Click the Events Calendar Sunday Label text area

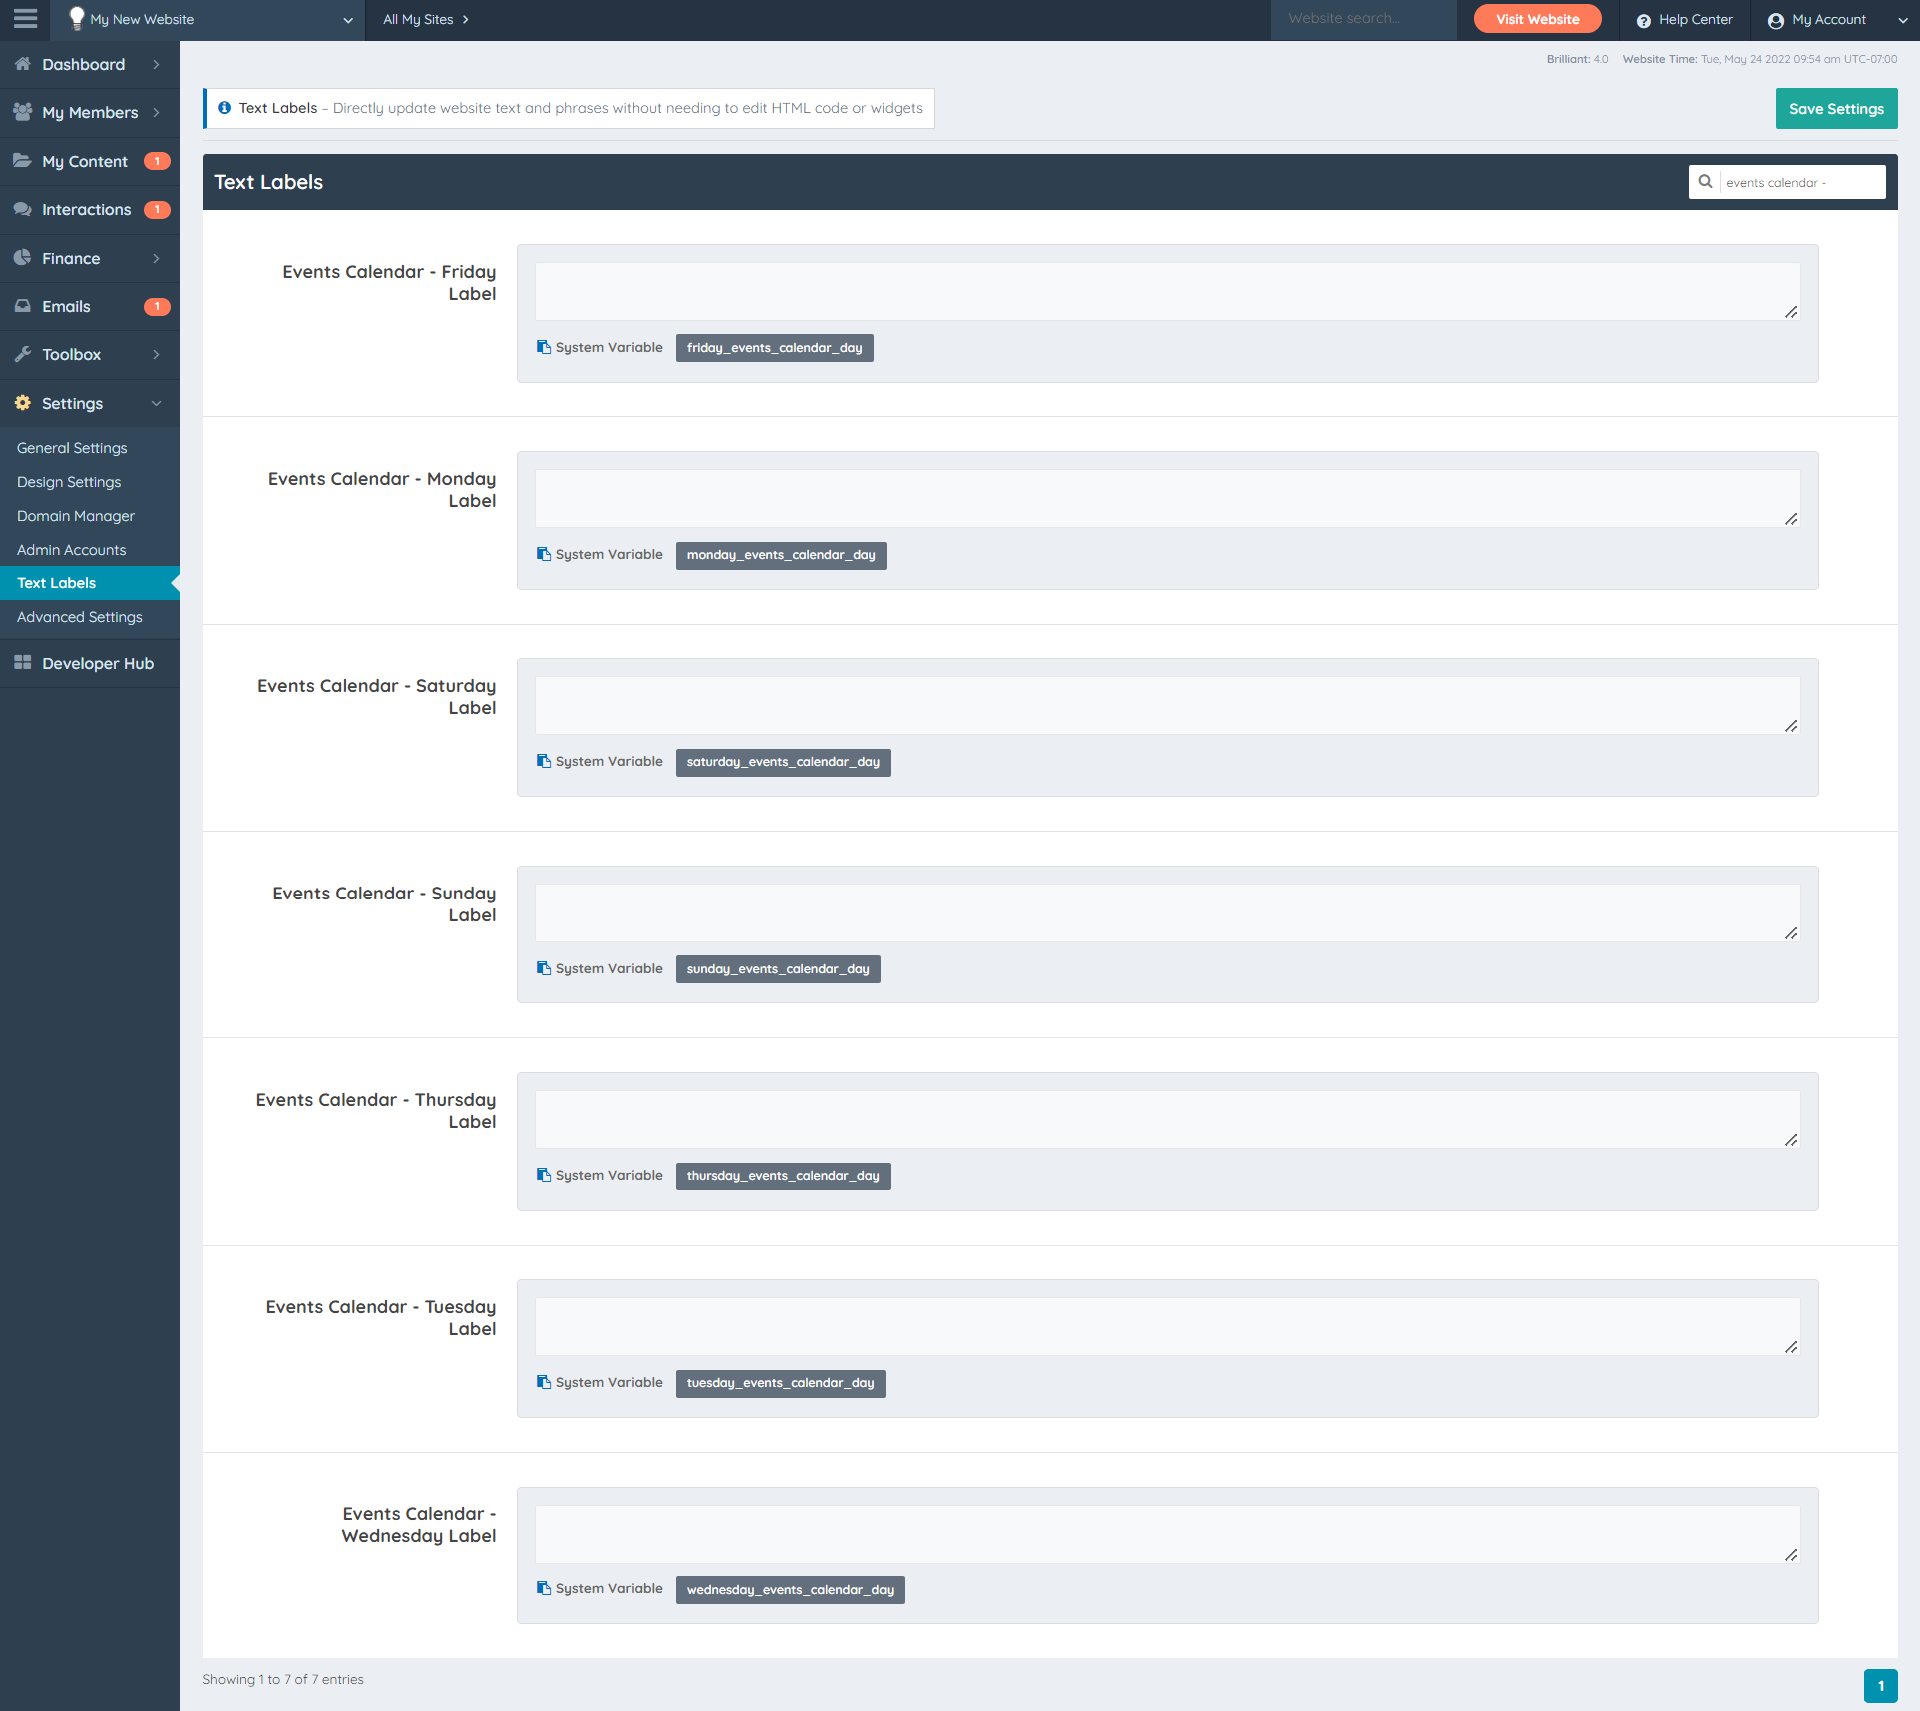tap(1166, 912)
